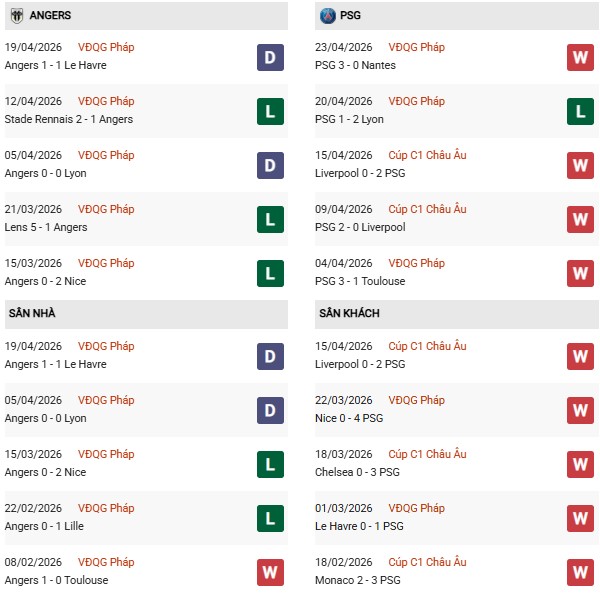Image resolution: width=600 pixels, height=593 pixels.
Task: Open the ANGERS team header
Action: (51, 16)
